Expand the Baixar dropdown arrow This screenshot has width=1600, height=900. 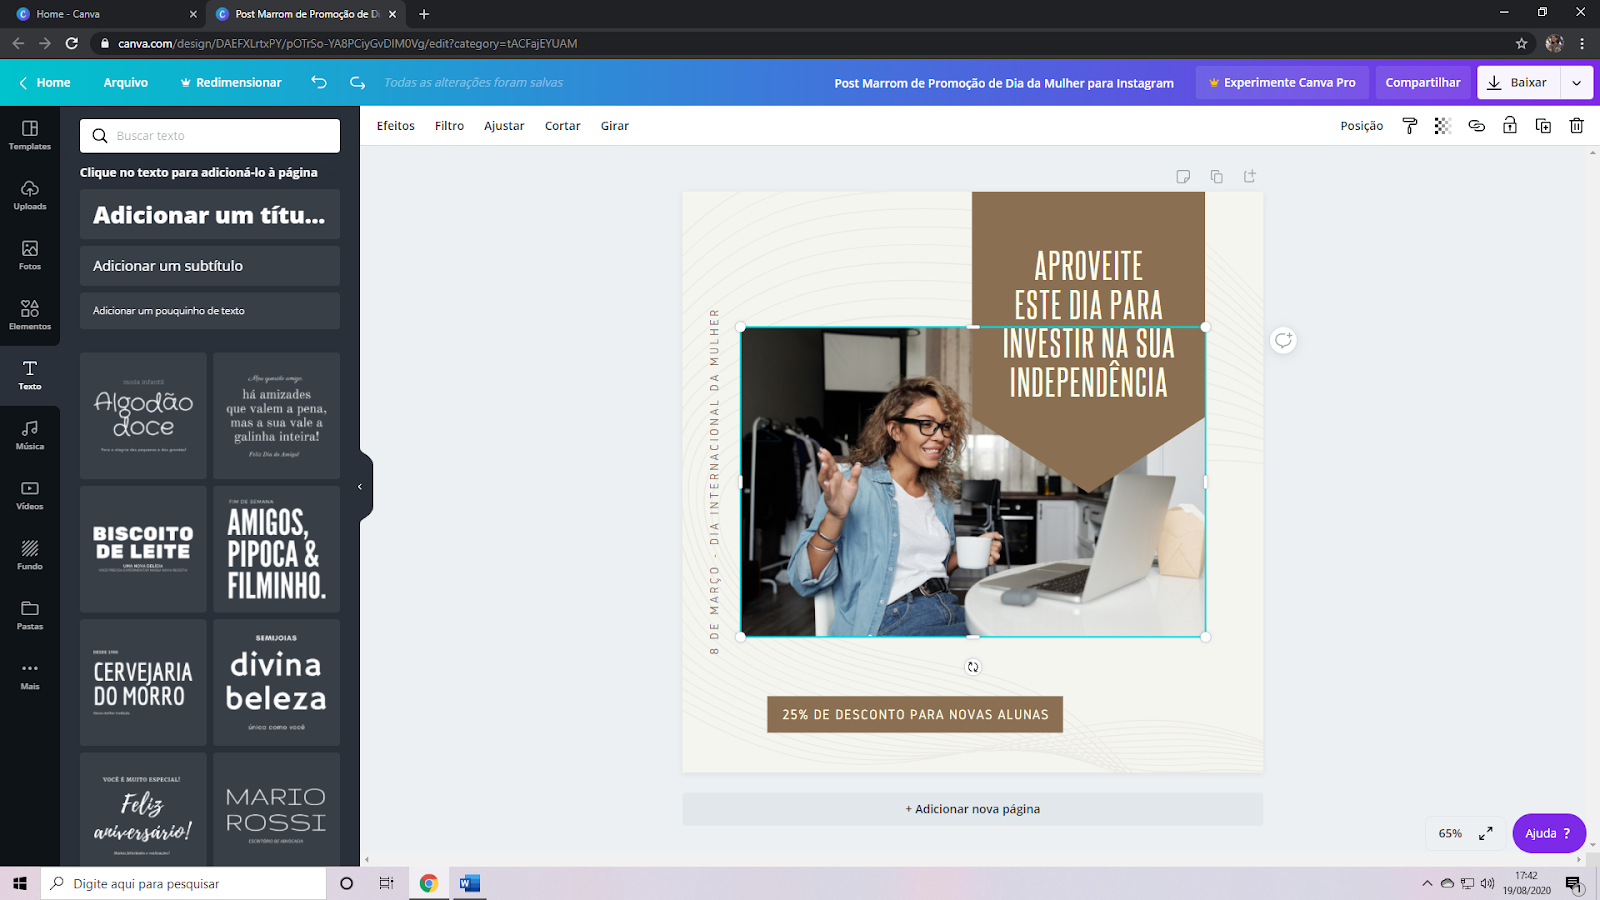point(1577,83)
